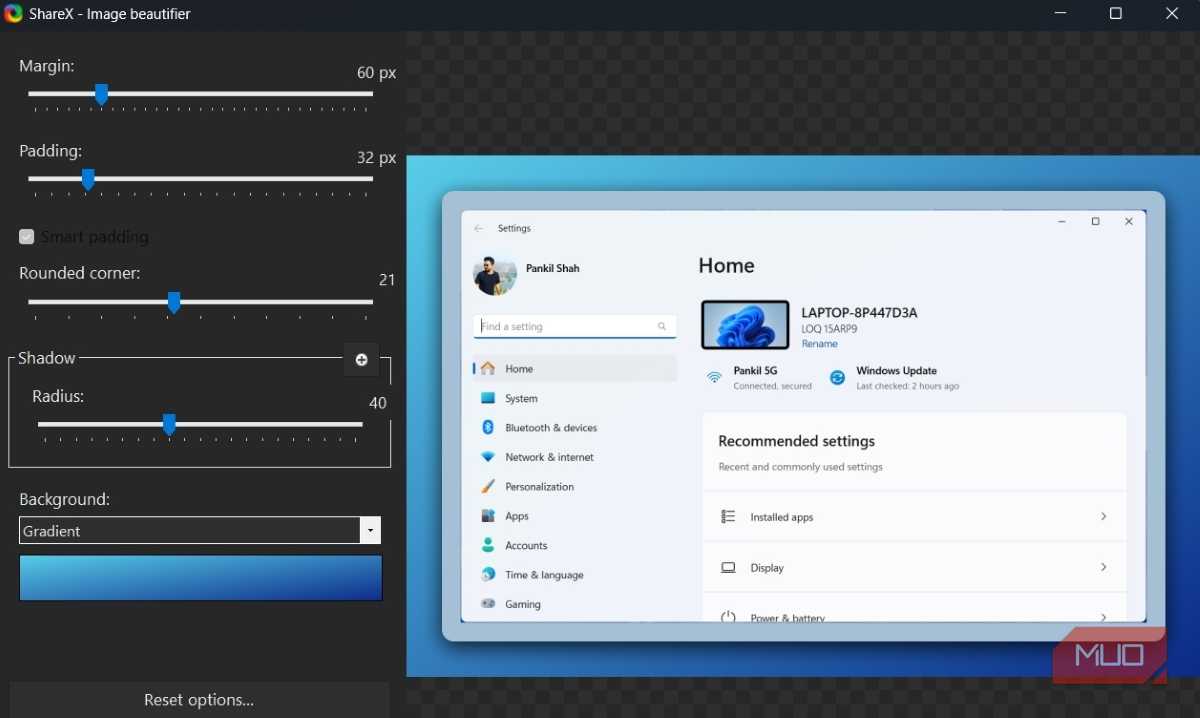Click the ShareX app icon in title bar

[14, 14]
